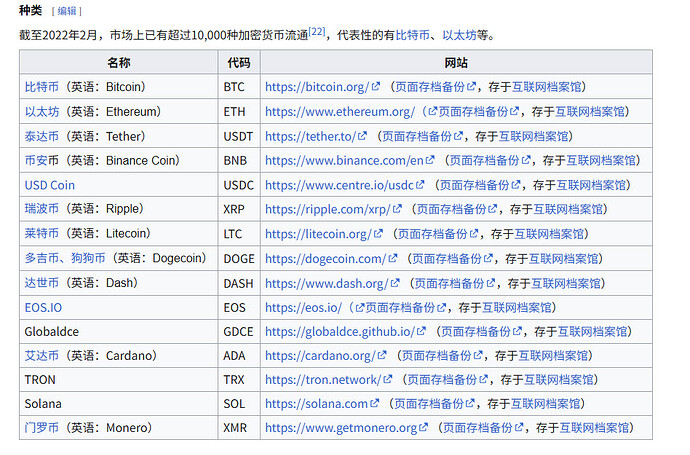Screen dimensions: 690x455
Task: Open 页面存档备份 link in the DASH row
Action: click(455, 283)
